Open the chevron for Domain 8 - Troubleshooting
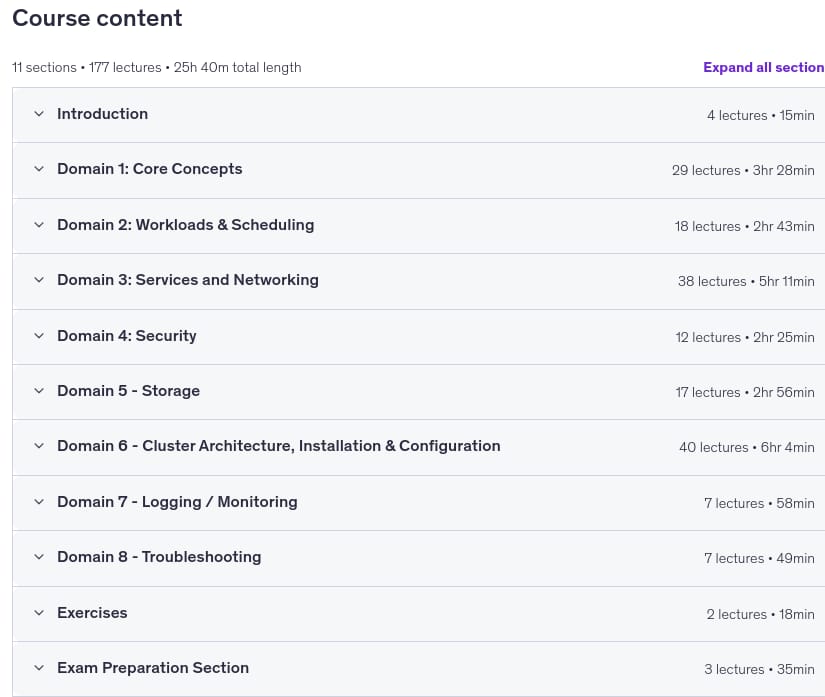Image resolution: width=825 pixels, height=697 pixels. [x=39, y=557]
